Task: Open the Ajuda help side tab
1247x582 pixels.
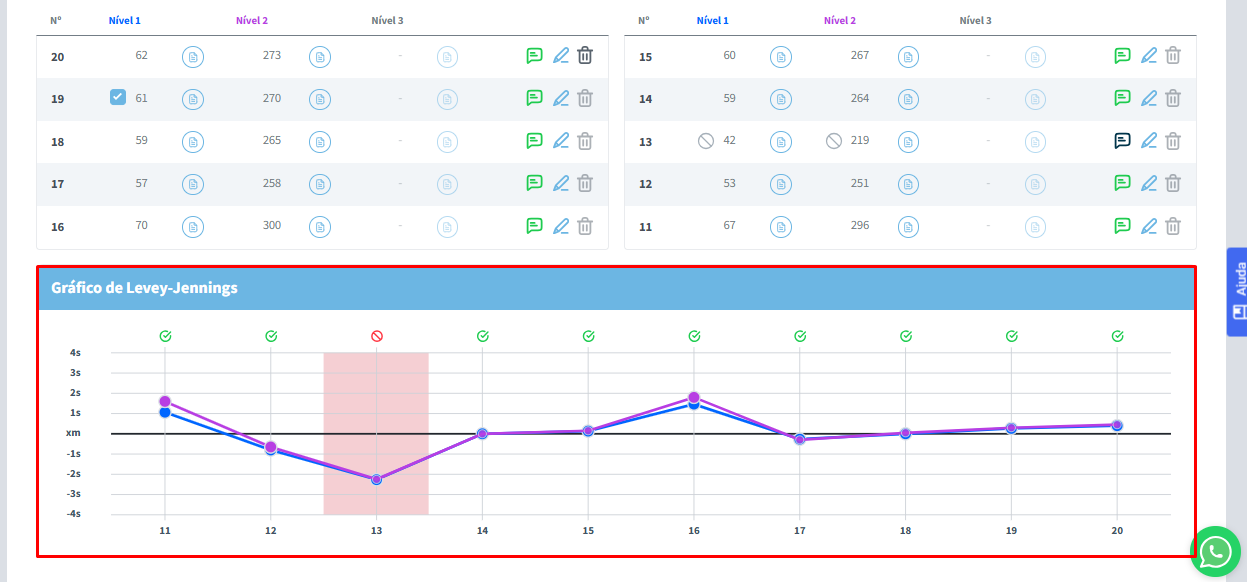Action: pos(1238,292)
